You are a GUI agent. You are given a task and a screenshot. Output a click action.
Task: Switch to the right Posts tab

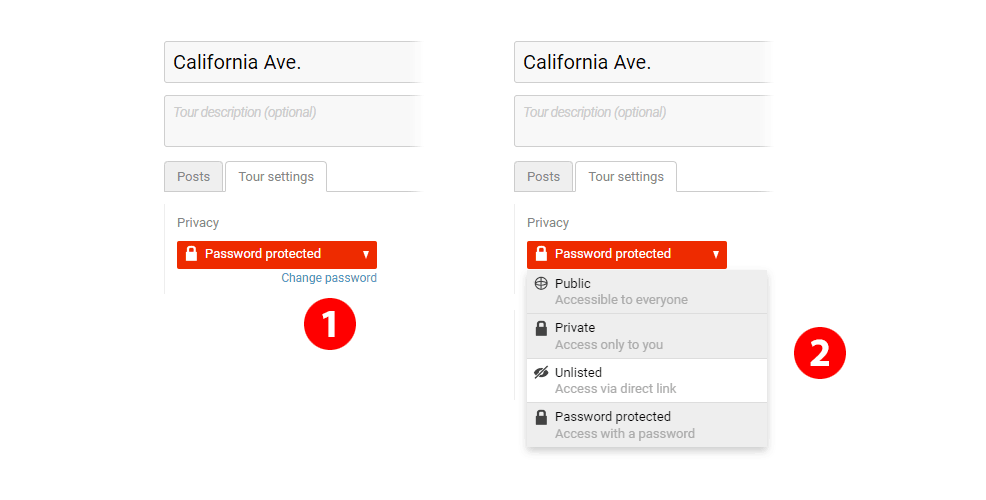543,177
